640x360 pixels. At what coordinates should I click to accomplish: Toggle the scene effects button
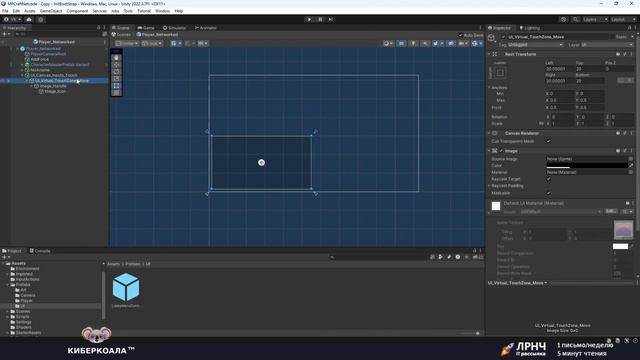(x=437, y=43)
